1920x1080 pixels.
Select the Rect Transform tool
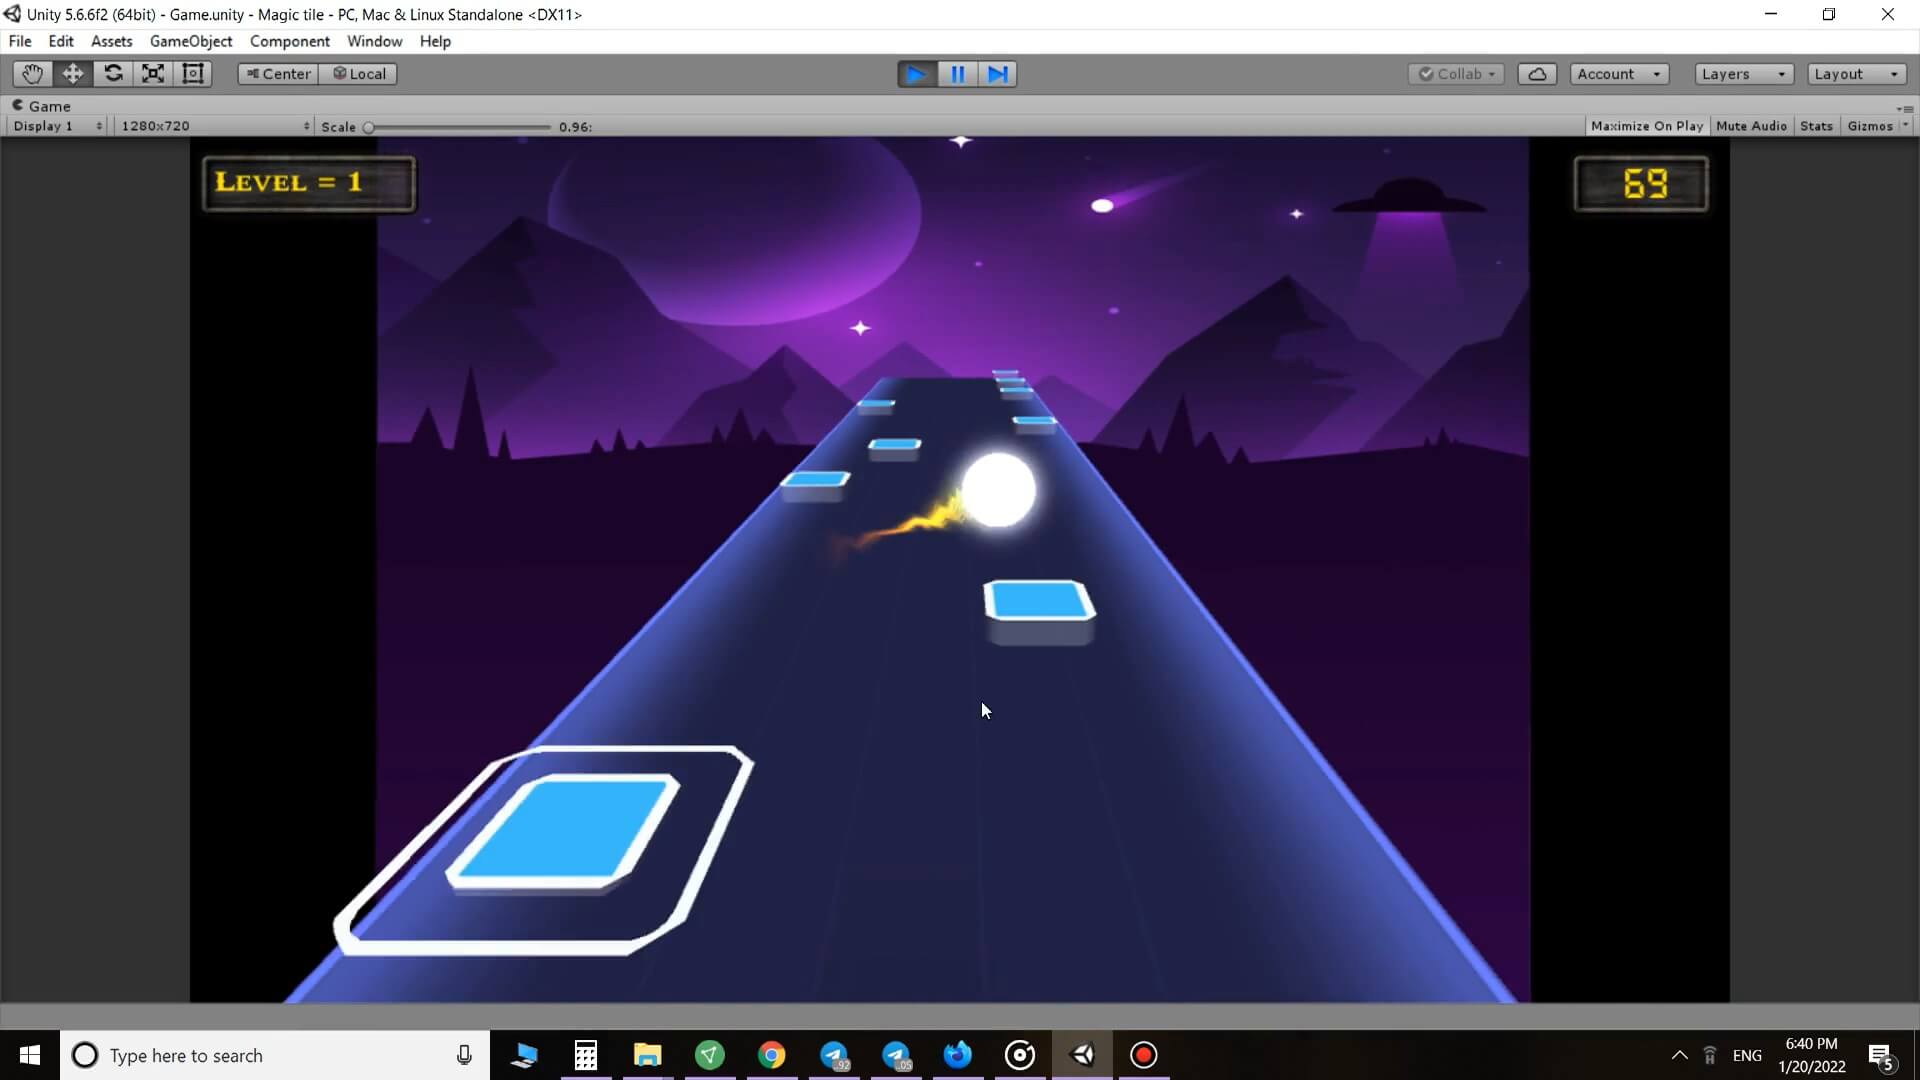click(x=193, y=74)
